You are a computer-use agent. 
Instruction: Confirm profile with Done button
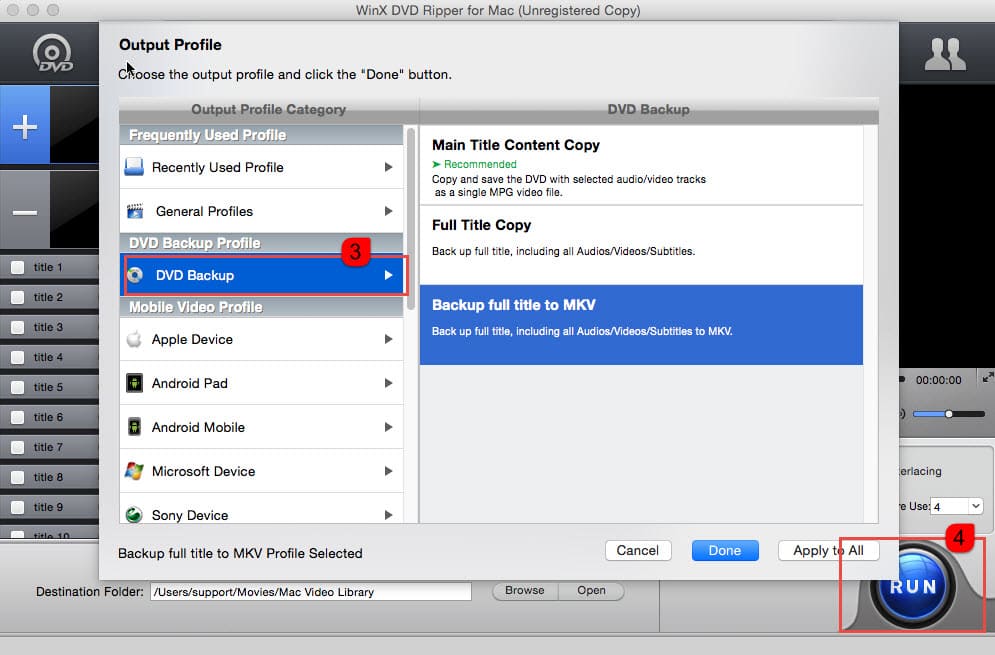pyautogui.click(x=725, y=550)
